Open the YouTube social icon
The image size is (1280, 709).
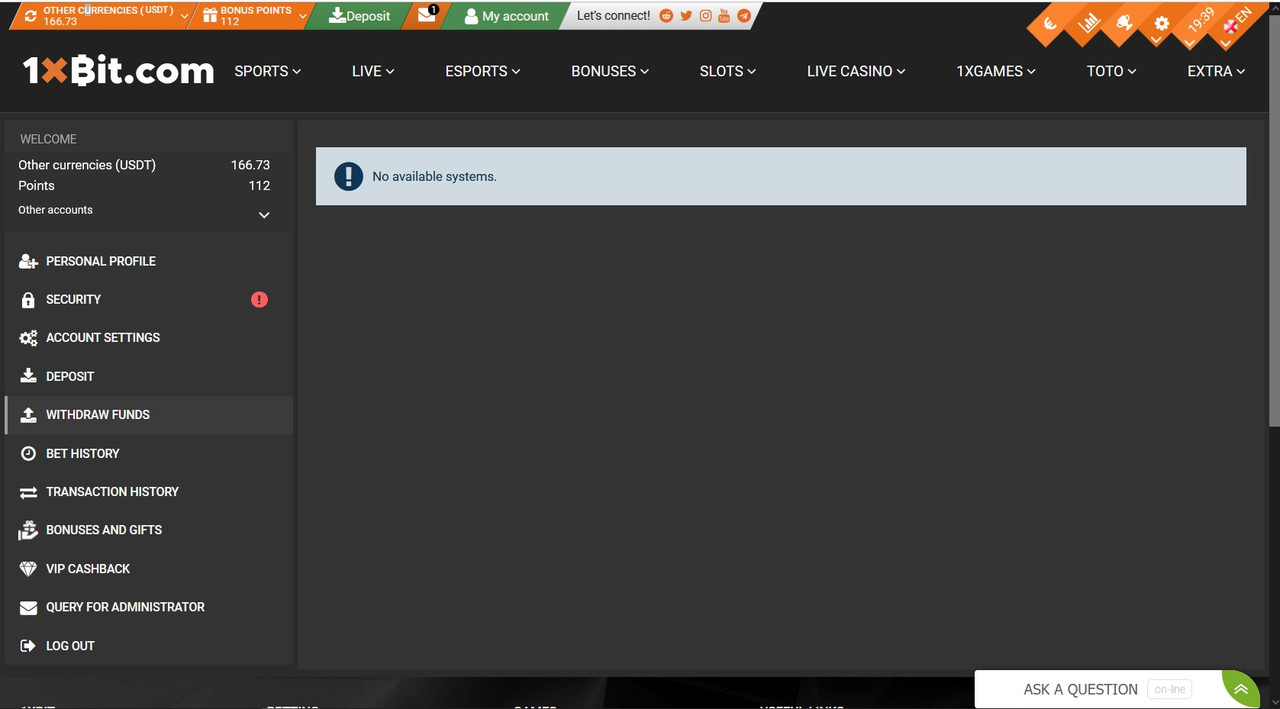pyautogui.click(x=724, y=16)
